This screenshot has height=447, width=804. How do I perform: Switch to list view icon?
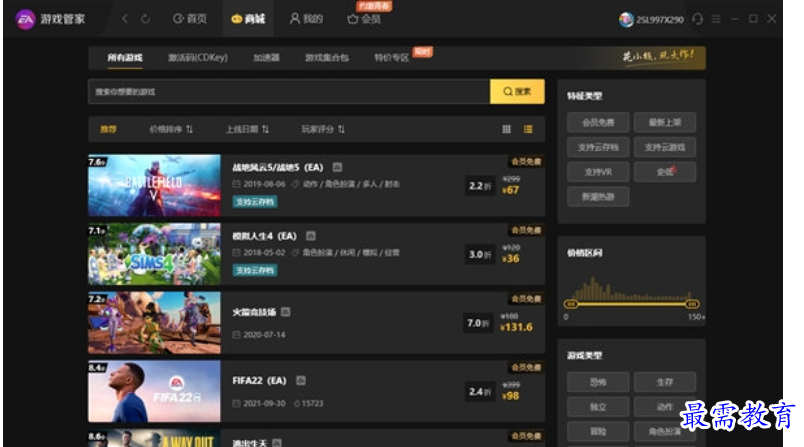point(528,129)
